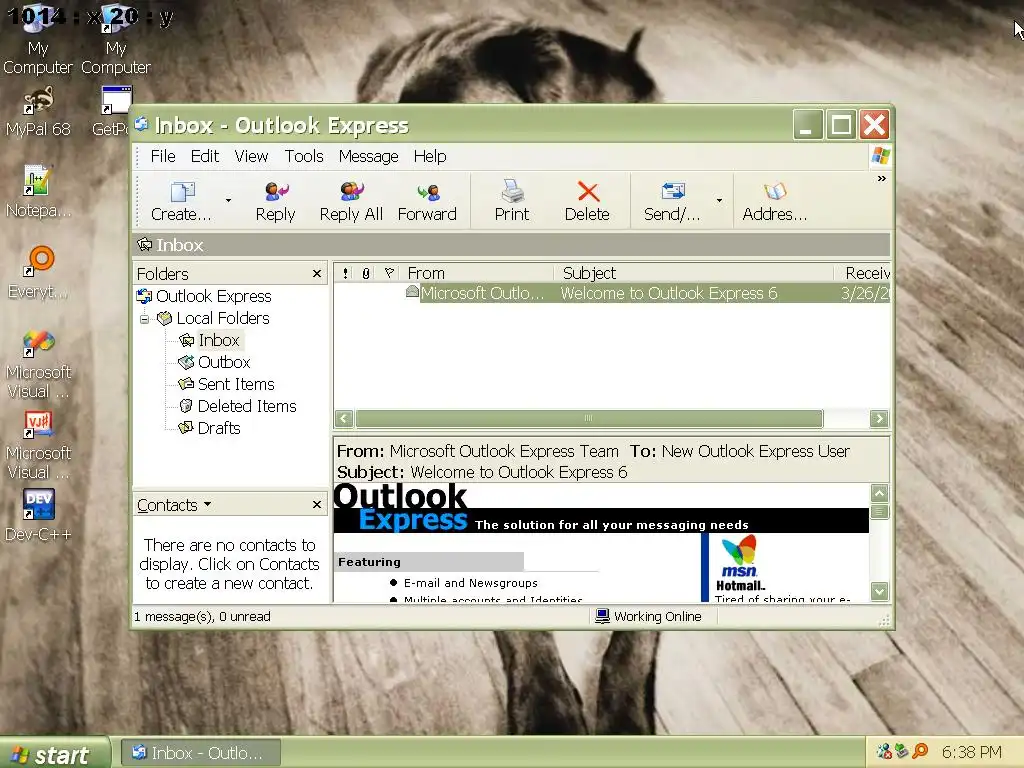
Task: Show more toolbar buttons chevron
Action: (x=882, y=178)
